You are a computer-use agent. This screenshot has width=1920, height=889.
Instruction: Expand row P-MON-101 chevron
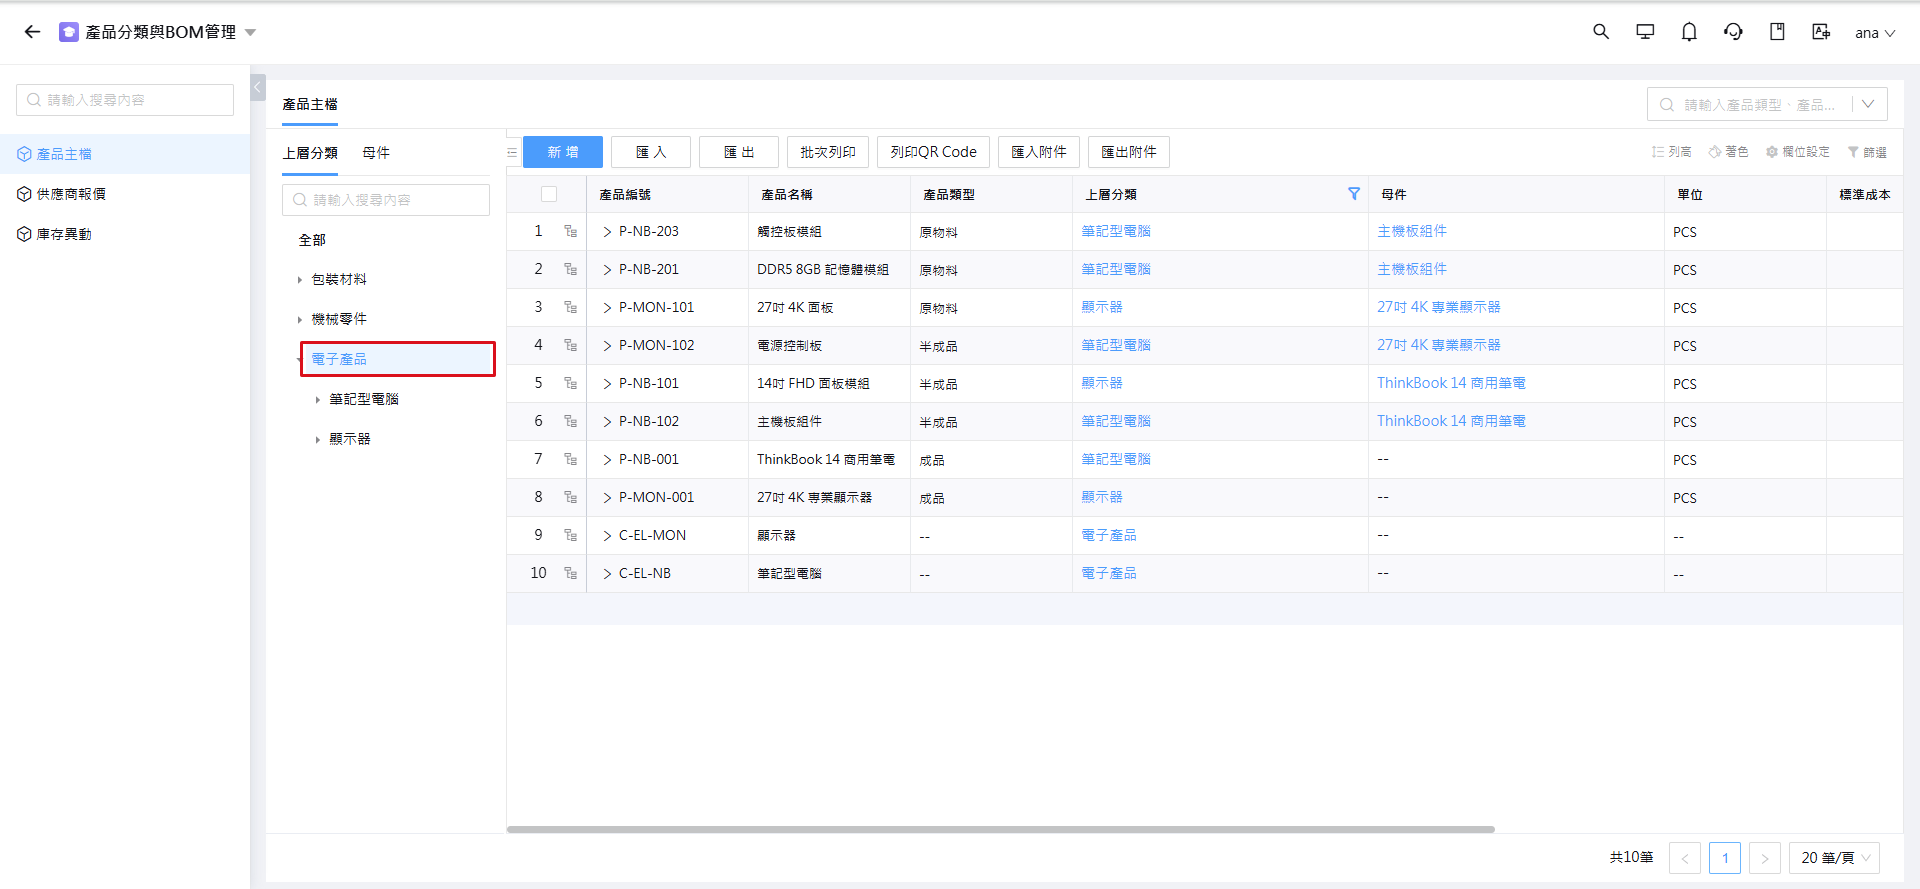click(607, 307)
